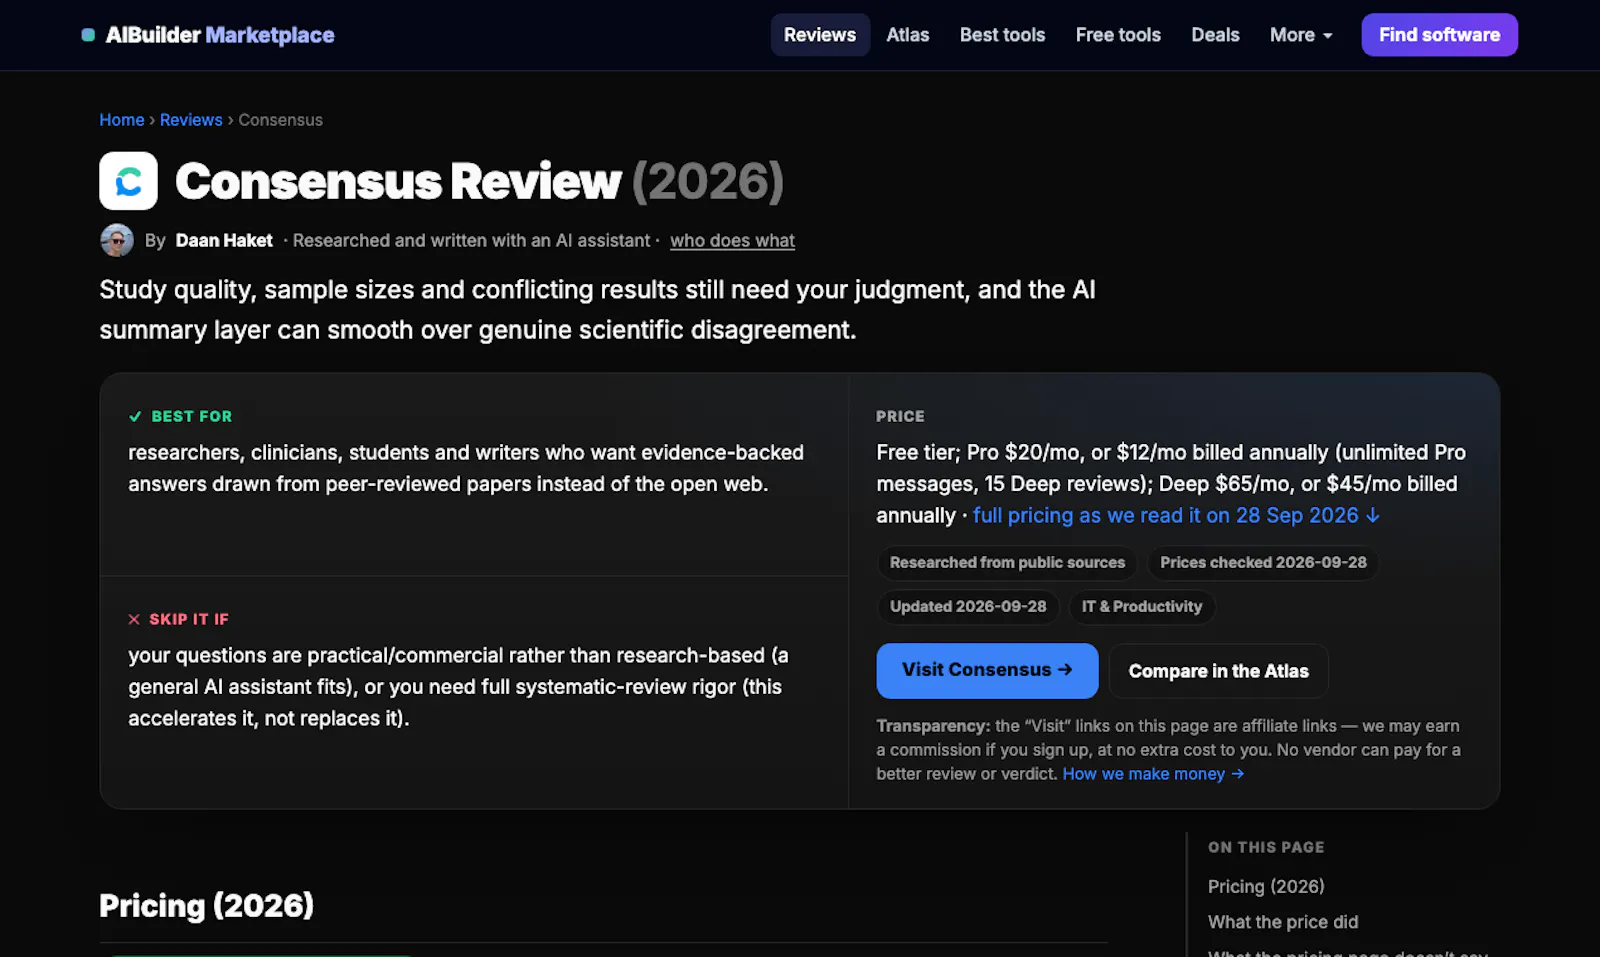Screen dimensions: 1600x957
Task: Open the Deals nav link
Action: (x=1215, y=35)
